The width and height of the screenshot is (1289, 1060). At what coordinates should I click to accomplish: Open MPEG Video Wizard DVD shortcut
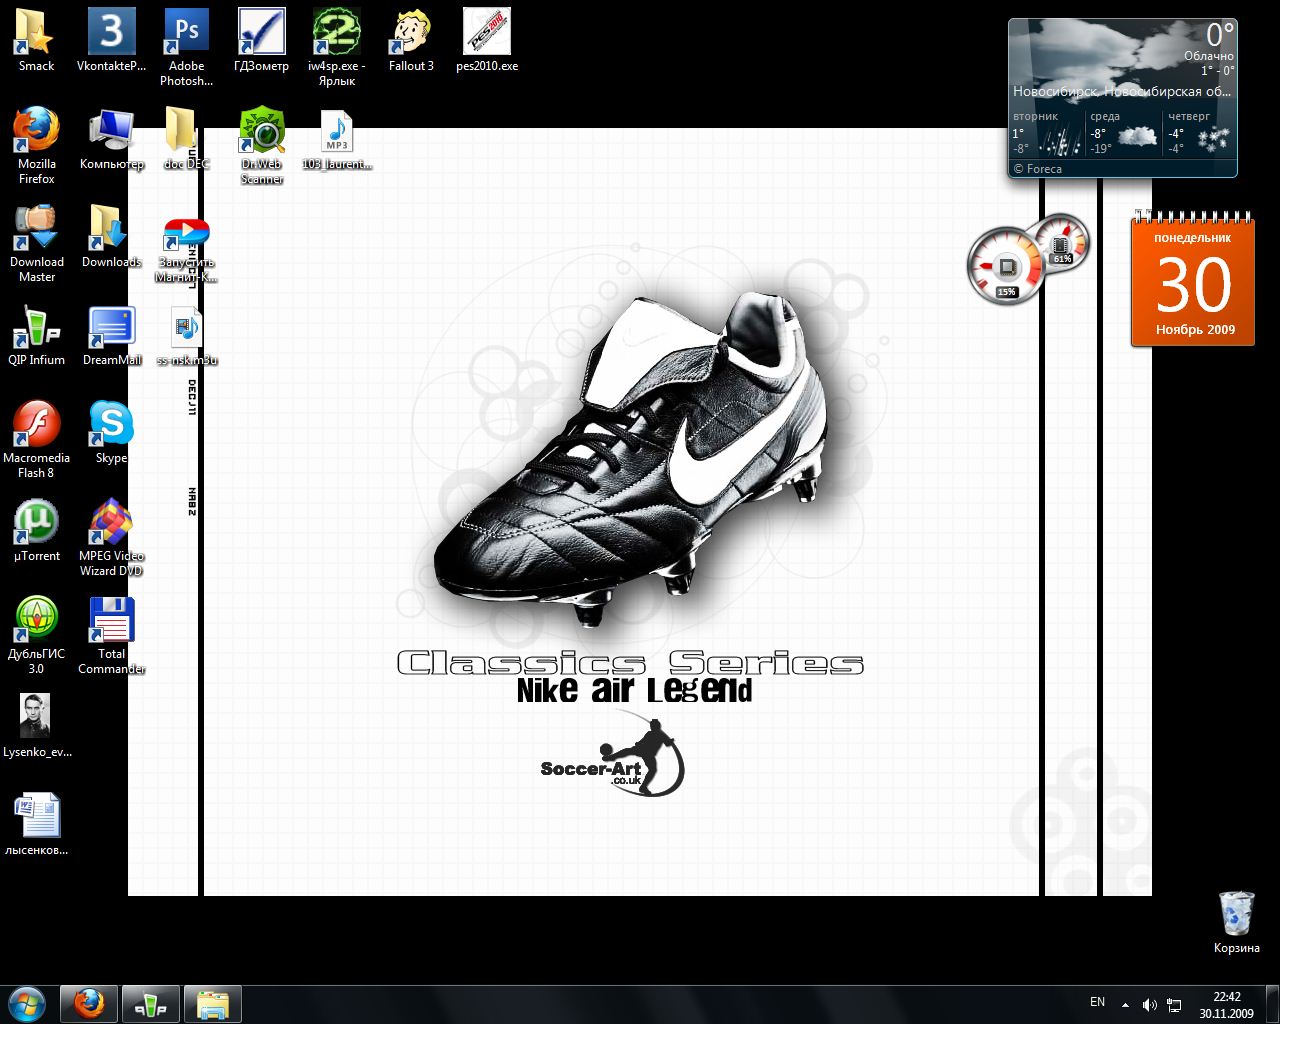point(111,537)
